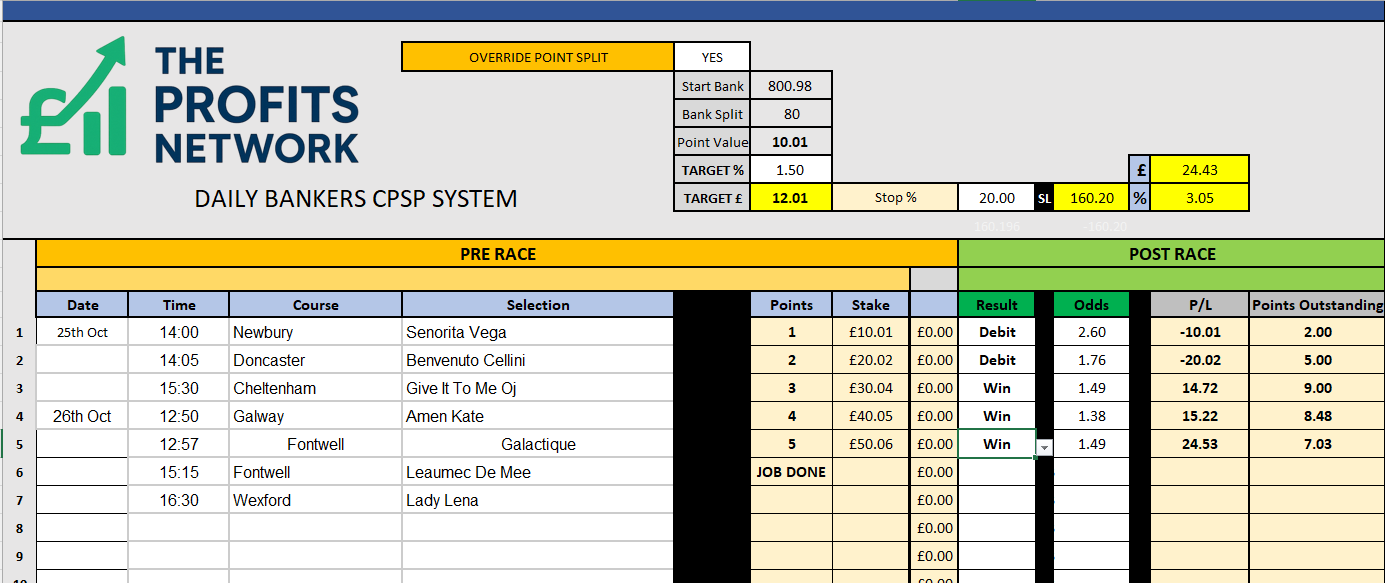Click the Lady Lena selection cell

[537, 500]
